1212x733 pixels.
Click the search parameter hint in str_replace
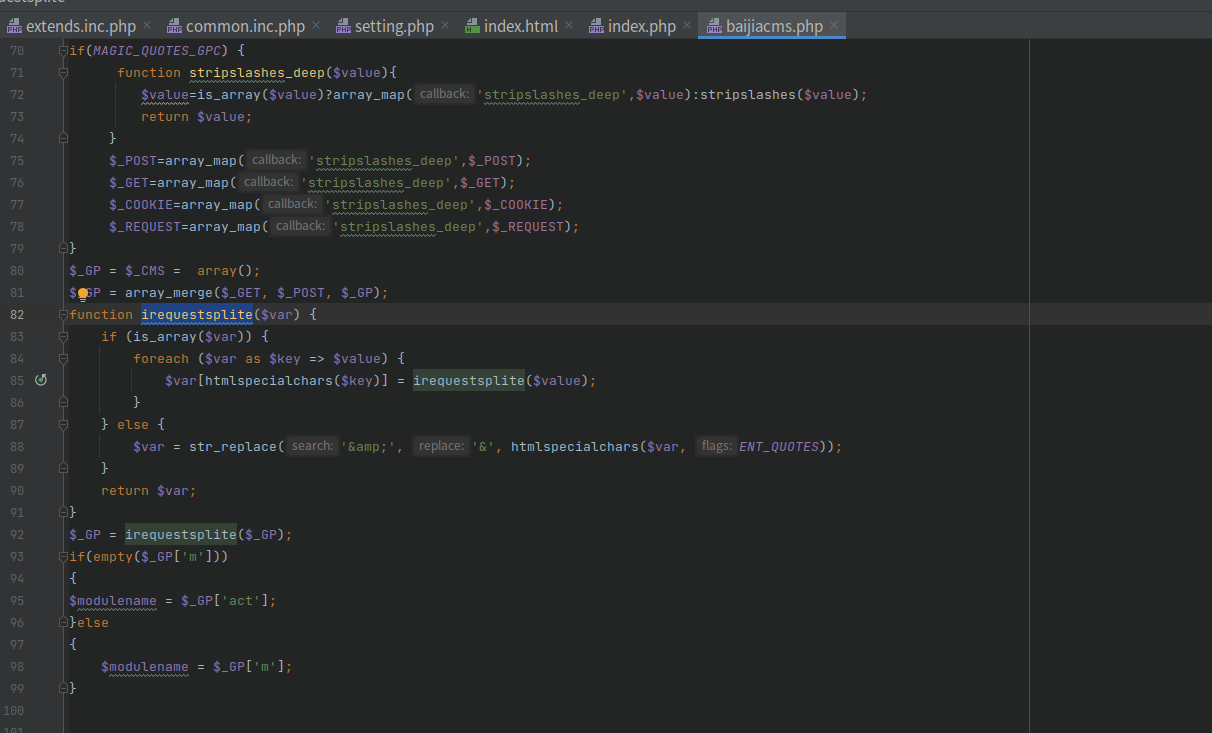point(312,446)
